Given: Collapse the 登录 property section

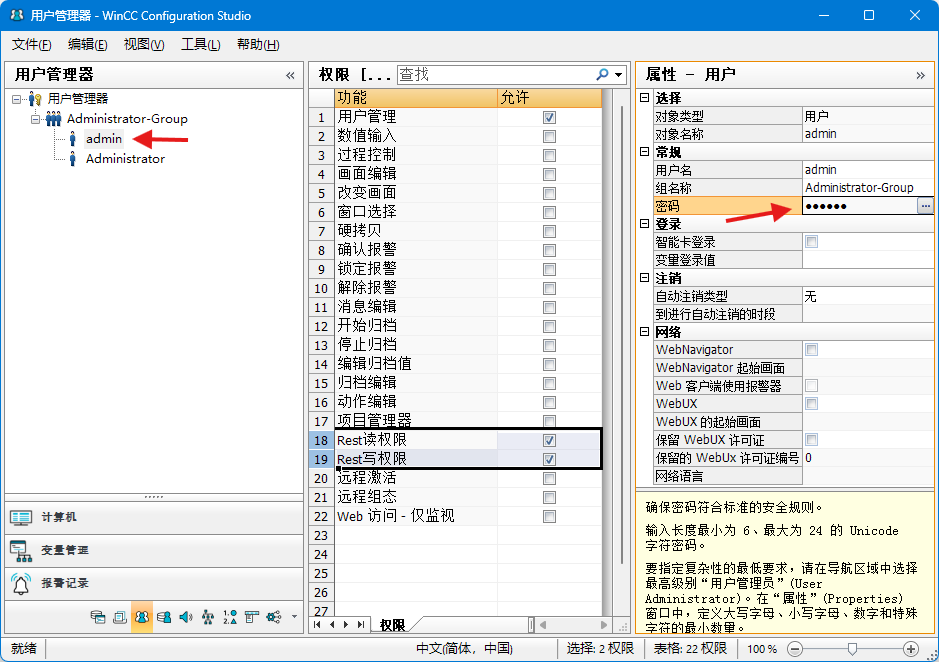Looking at the screenshot, I should [644, 223].
